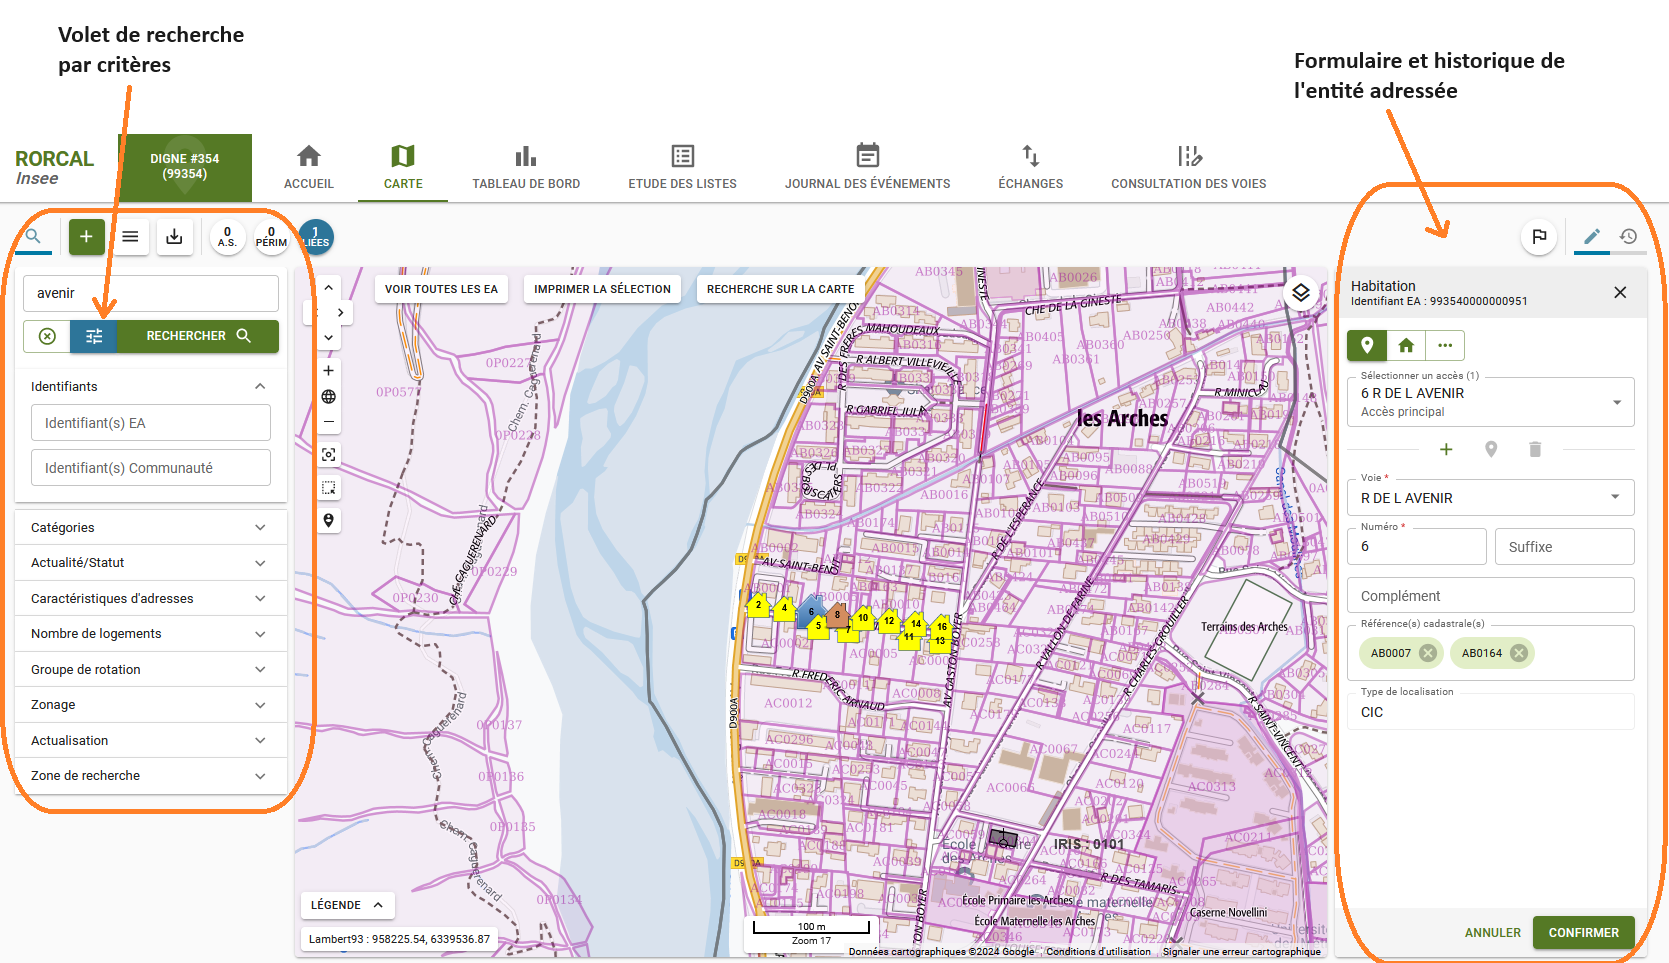Click RECHERCHE SUR LA CARTE button

pyautogui.click(x=780, y=289)
